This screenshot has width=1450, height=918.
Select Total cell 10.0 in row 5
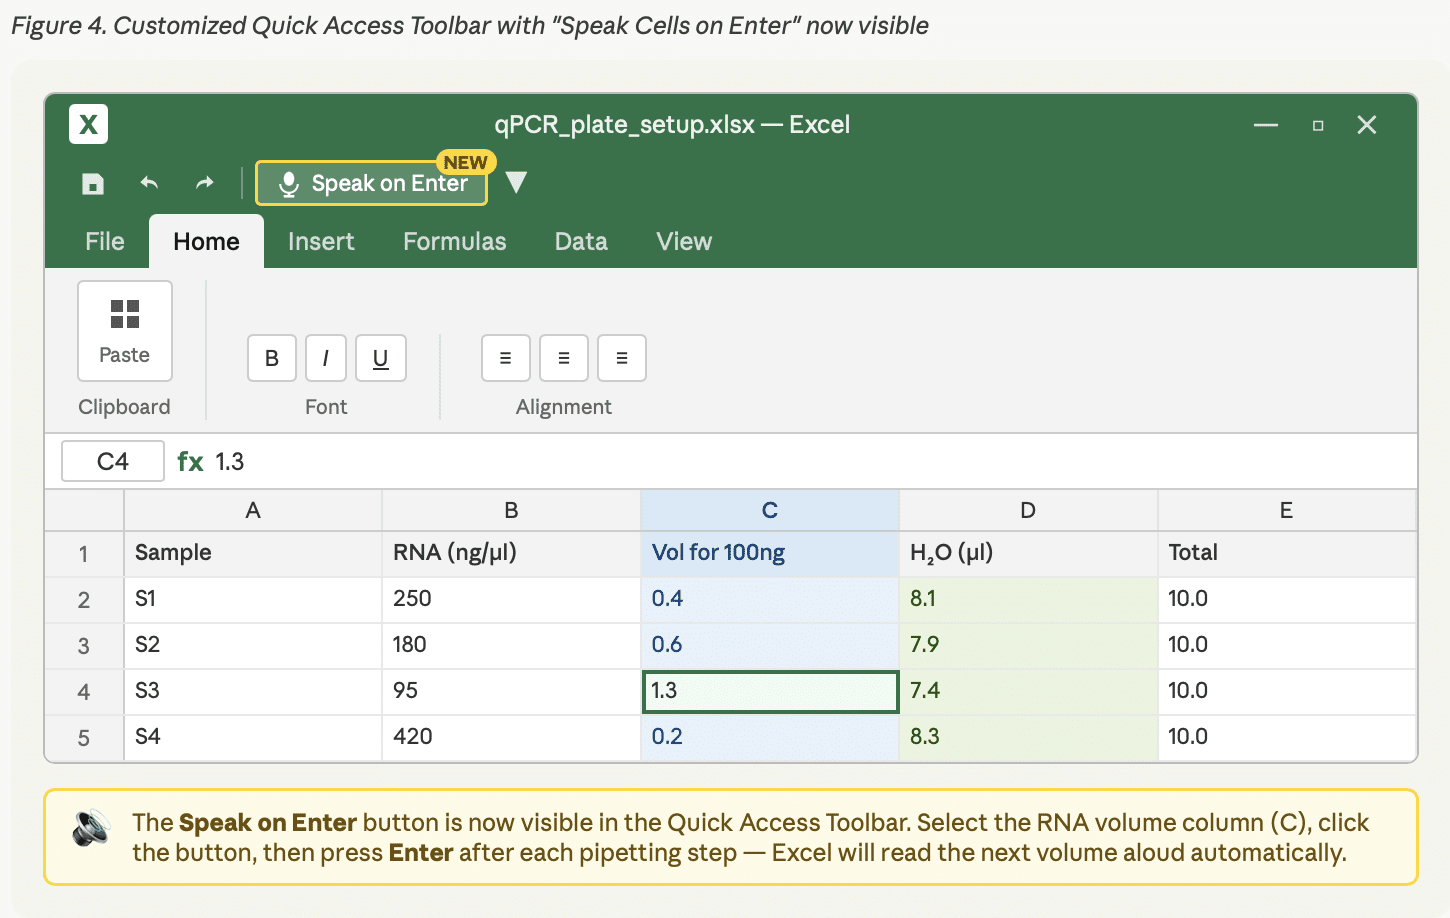click(x=1286, y=737)
